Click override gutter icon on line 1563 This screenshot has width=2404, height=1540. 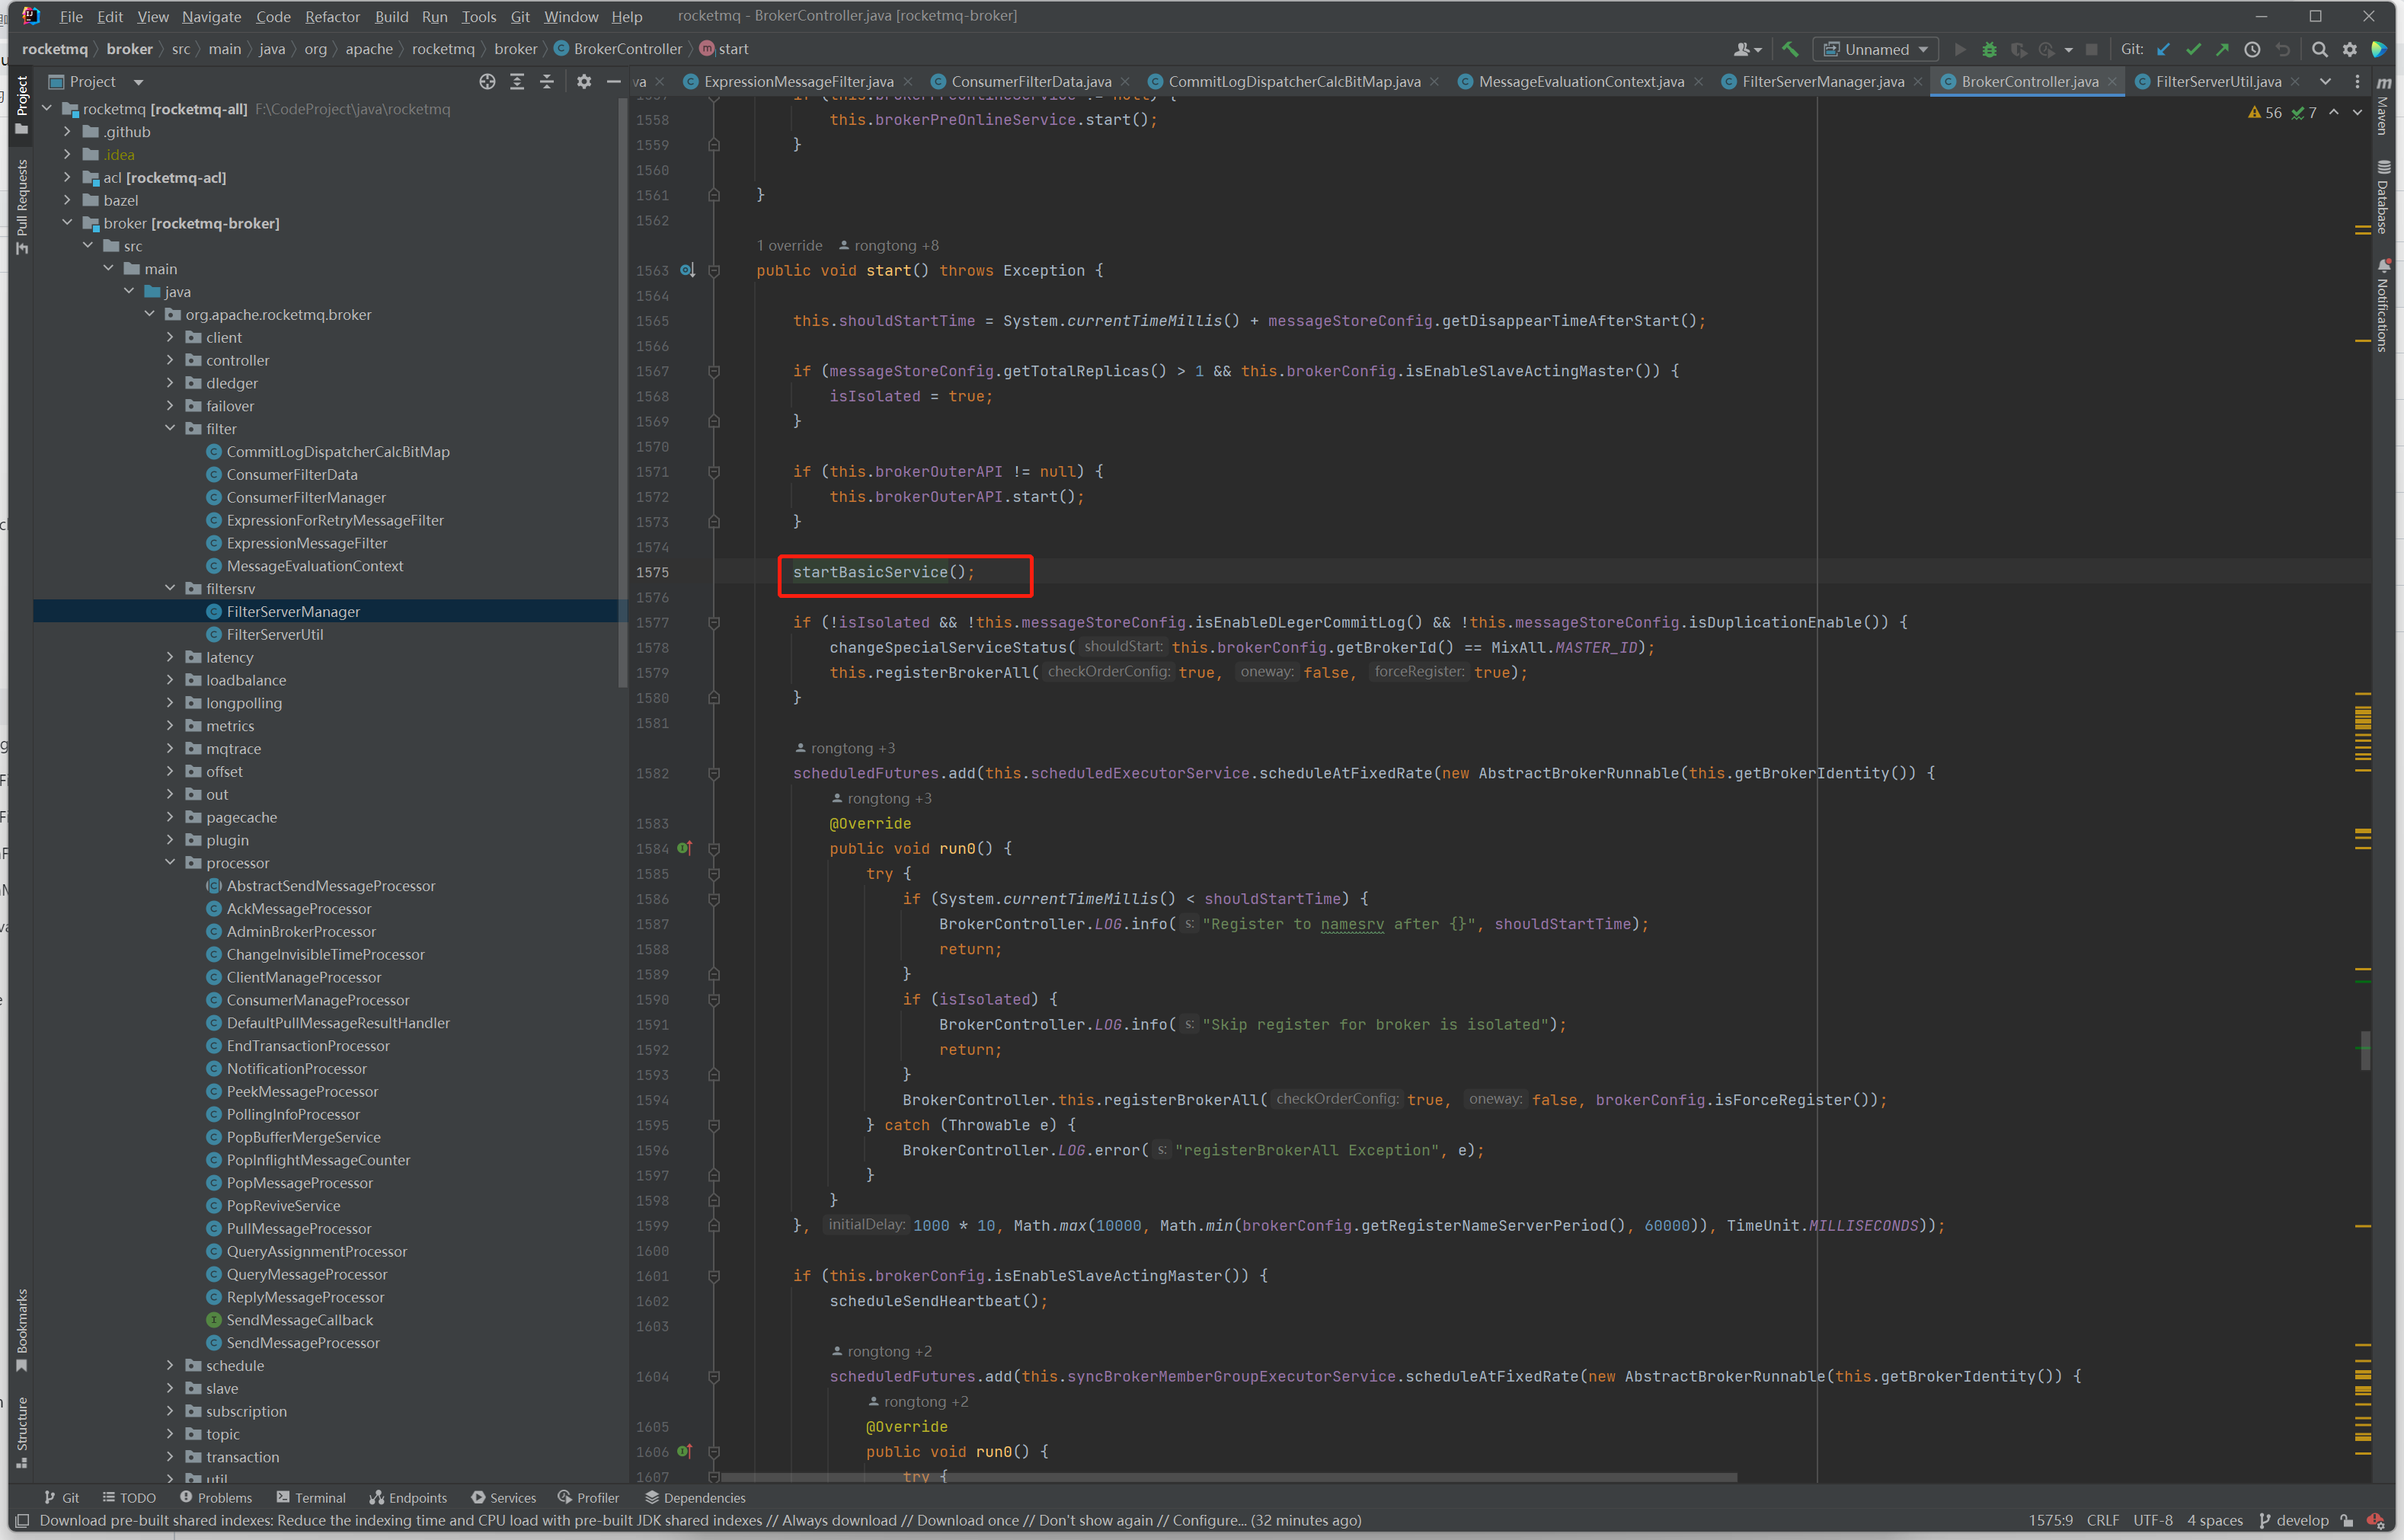(x=687, y=270)
